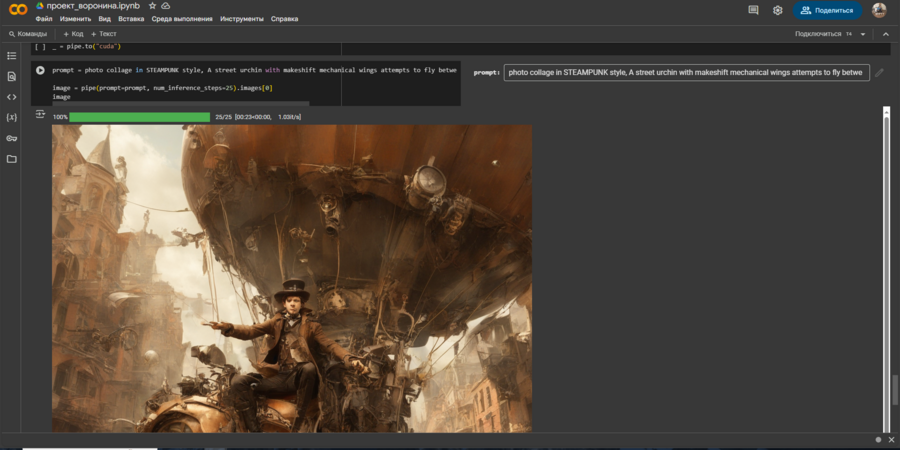Screen dimensions: 900x450
Task: Open the table of contents panel
Action: pyautogui.click(x=12, y=55)
